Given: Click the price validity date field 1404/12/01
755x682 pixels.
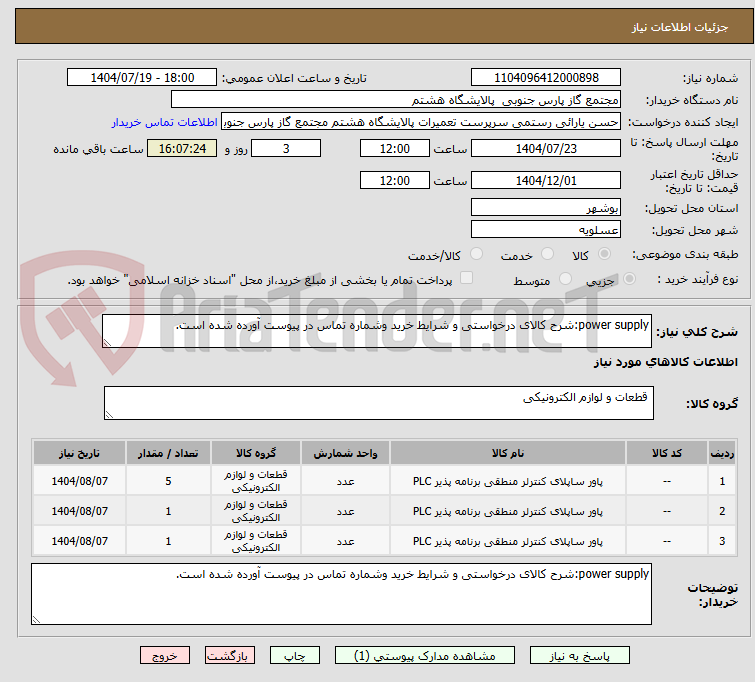Looking at the screenshot, I should point(545,181).
